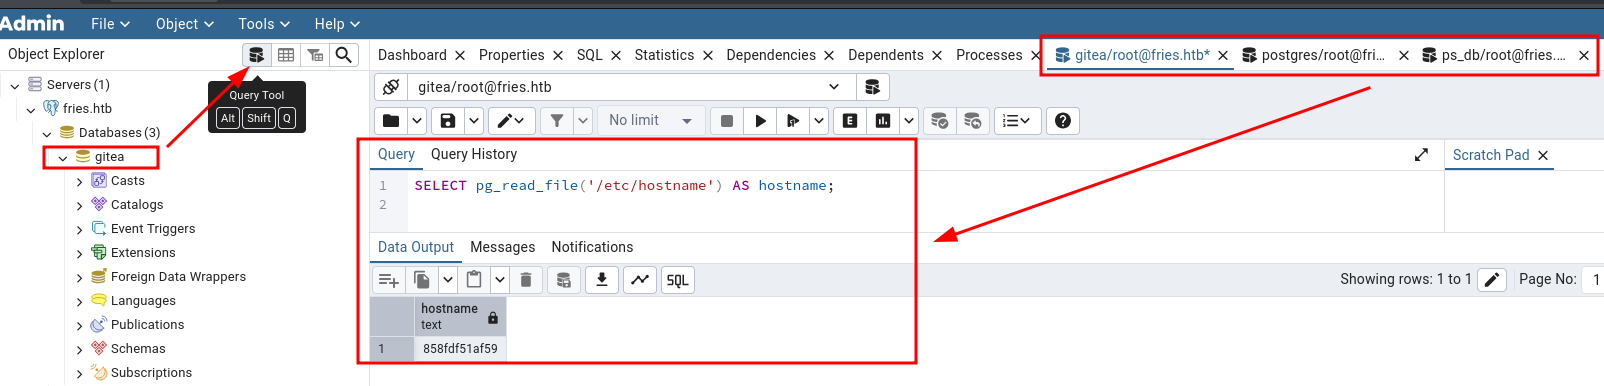The height and width of the screenshot is (386, 1604).
Task: Open the Messages tab
Action: (503, 247)
